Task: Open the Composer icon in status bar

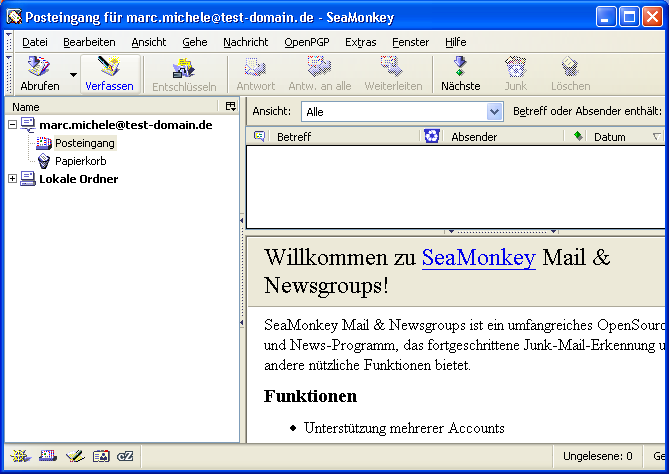Action: pos(75,456)
